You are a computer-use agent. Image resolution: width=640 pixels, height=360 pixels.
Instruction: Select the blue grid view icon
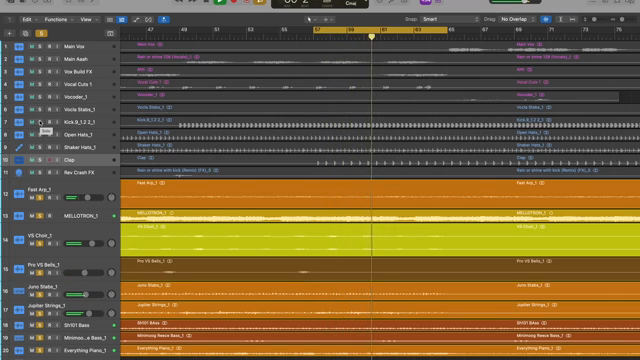click(122, 20)
